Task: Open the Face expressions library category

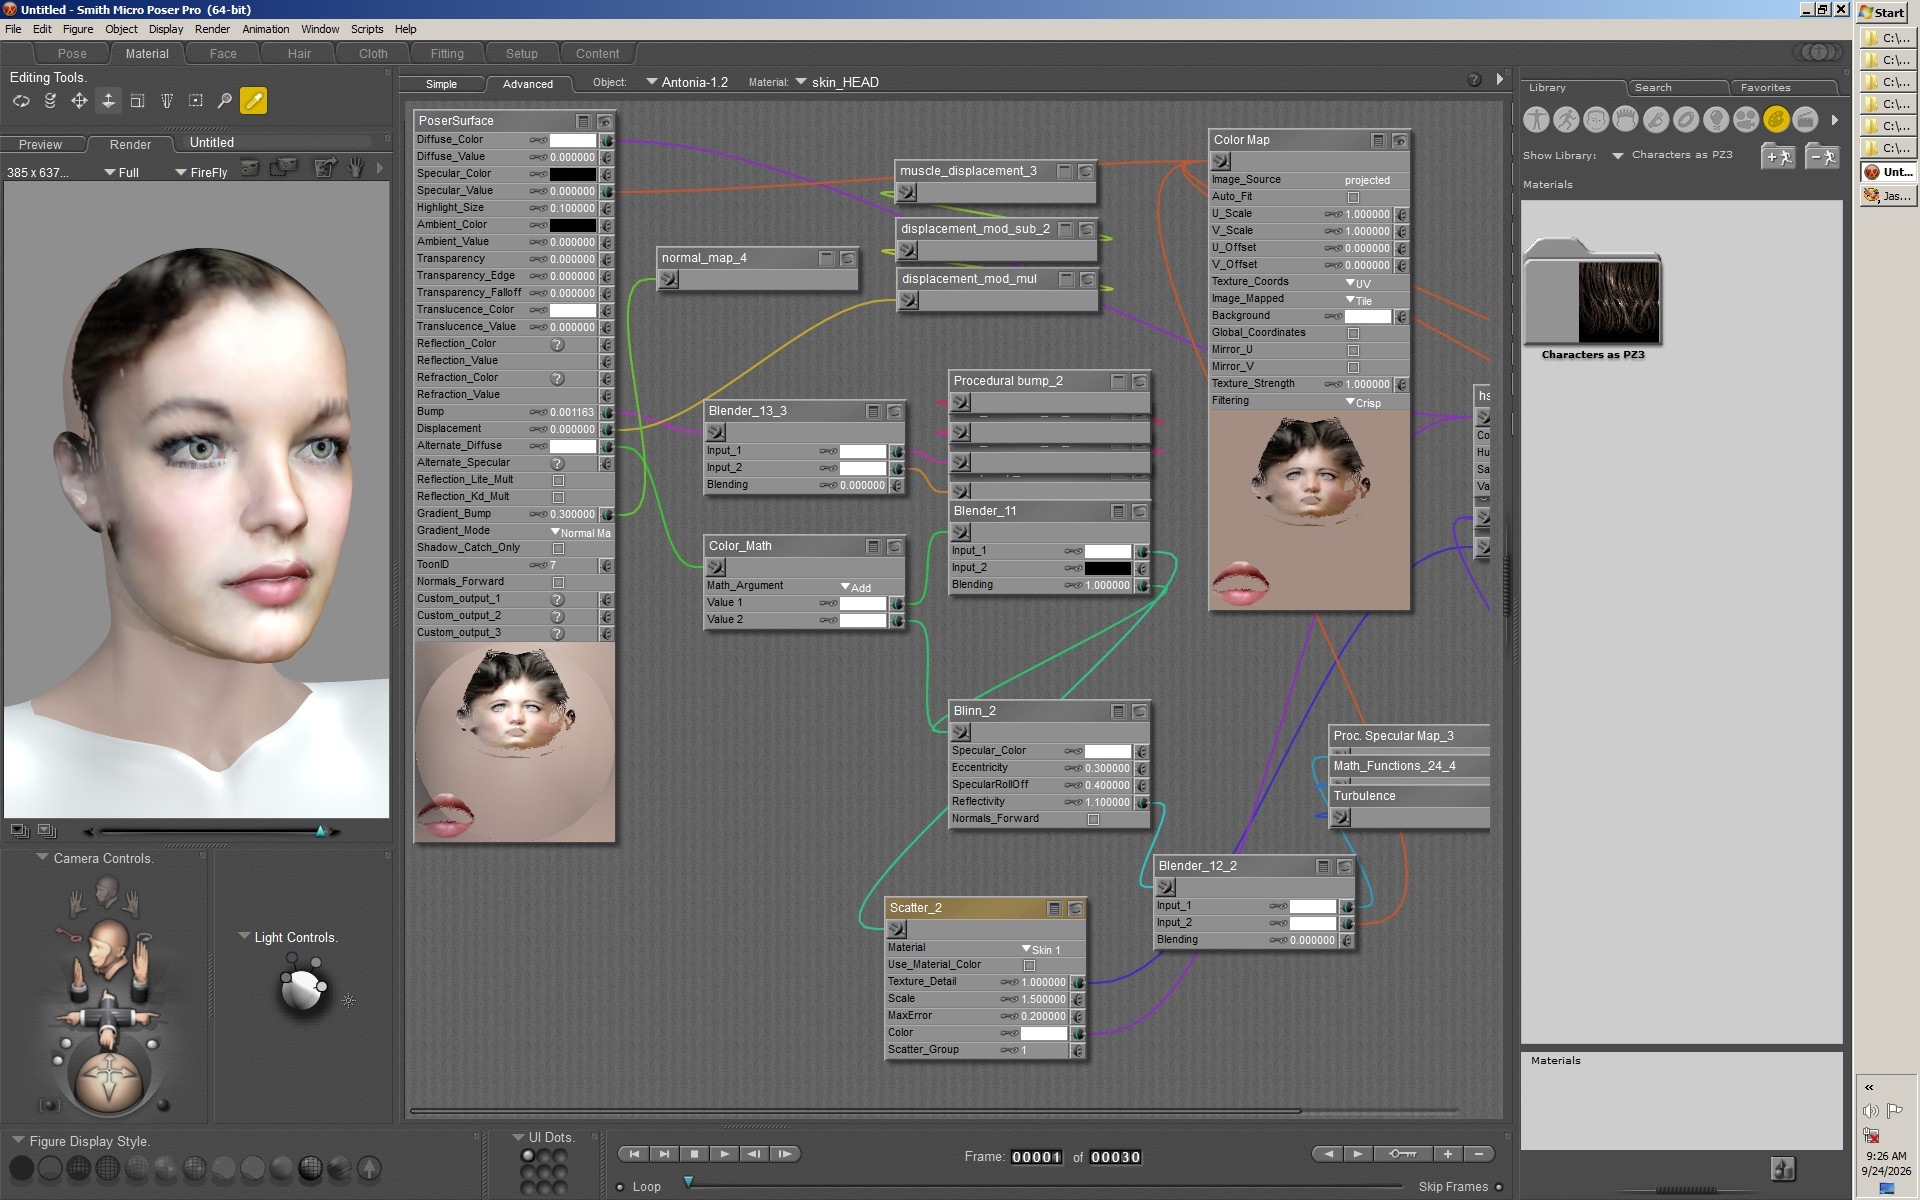Action: pos(1596,120)
